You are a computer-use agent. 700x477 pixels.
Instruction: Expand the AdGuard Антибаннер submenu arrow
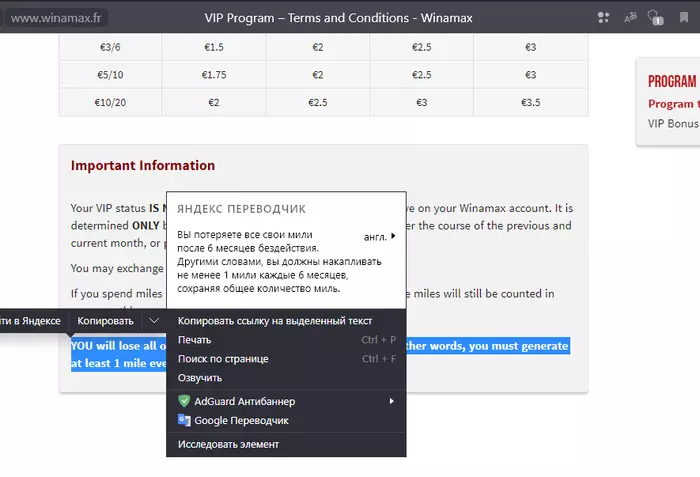click(392, 401)
